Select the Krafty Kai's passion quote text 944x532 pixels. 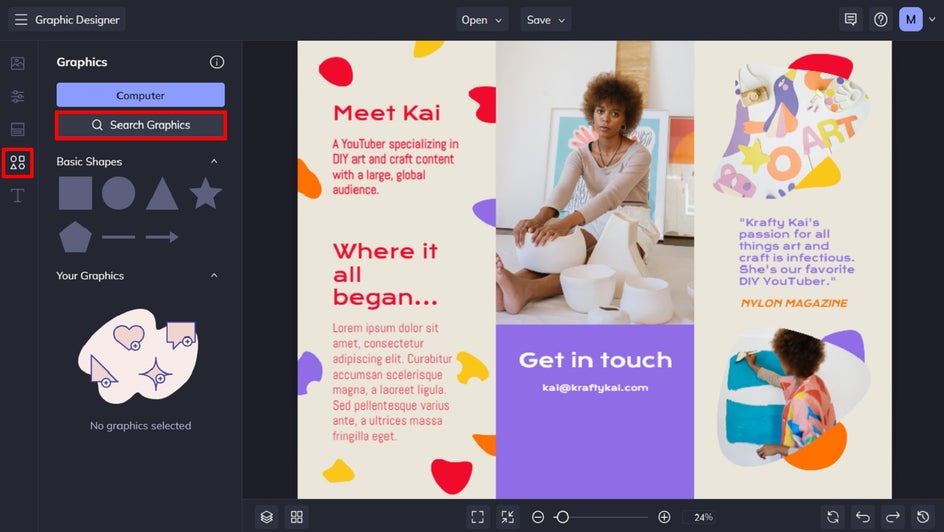click(x=796, y=252)
